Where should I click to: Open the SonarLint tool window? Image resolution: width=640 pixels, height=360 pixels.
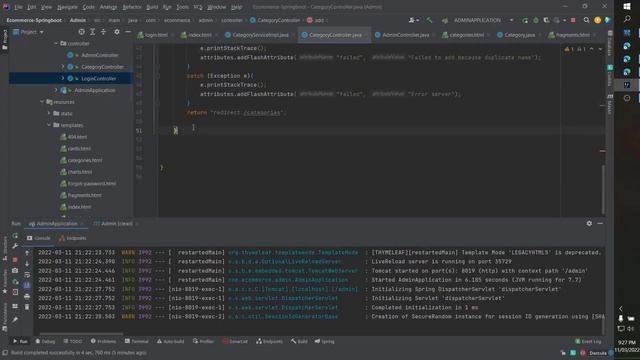coord(235,341)
